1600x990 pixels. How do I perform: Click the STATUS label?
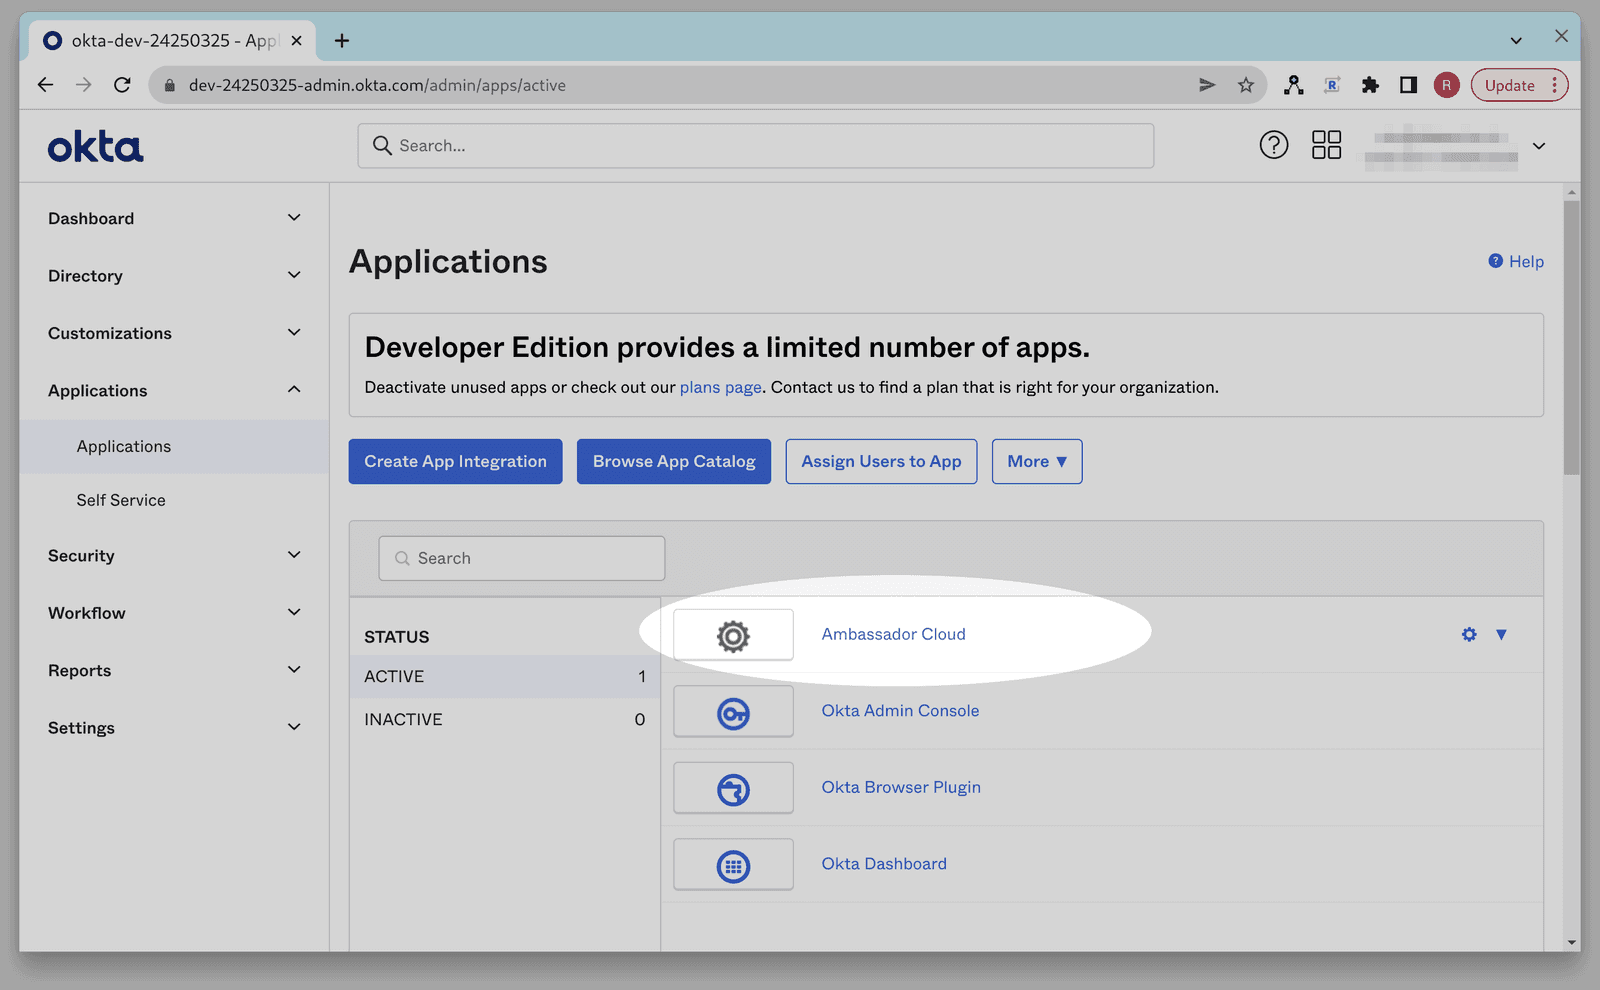397,637
